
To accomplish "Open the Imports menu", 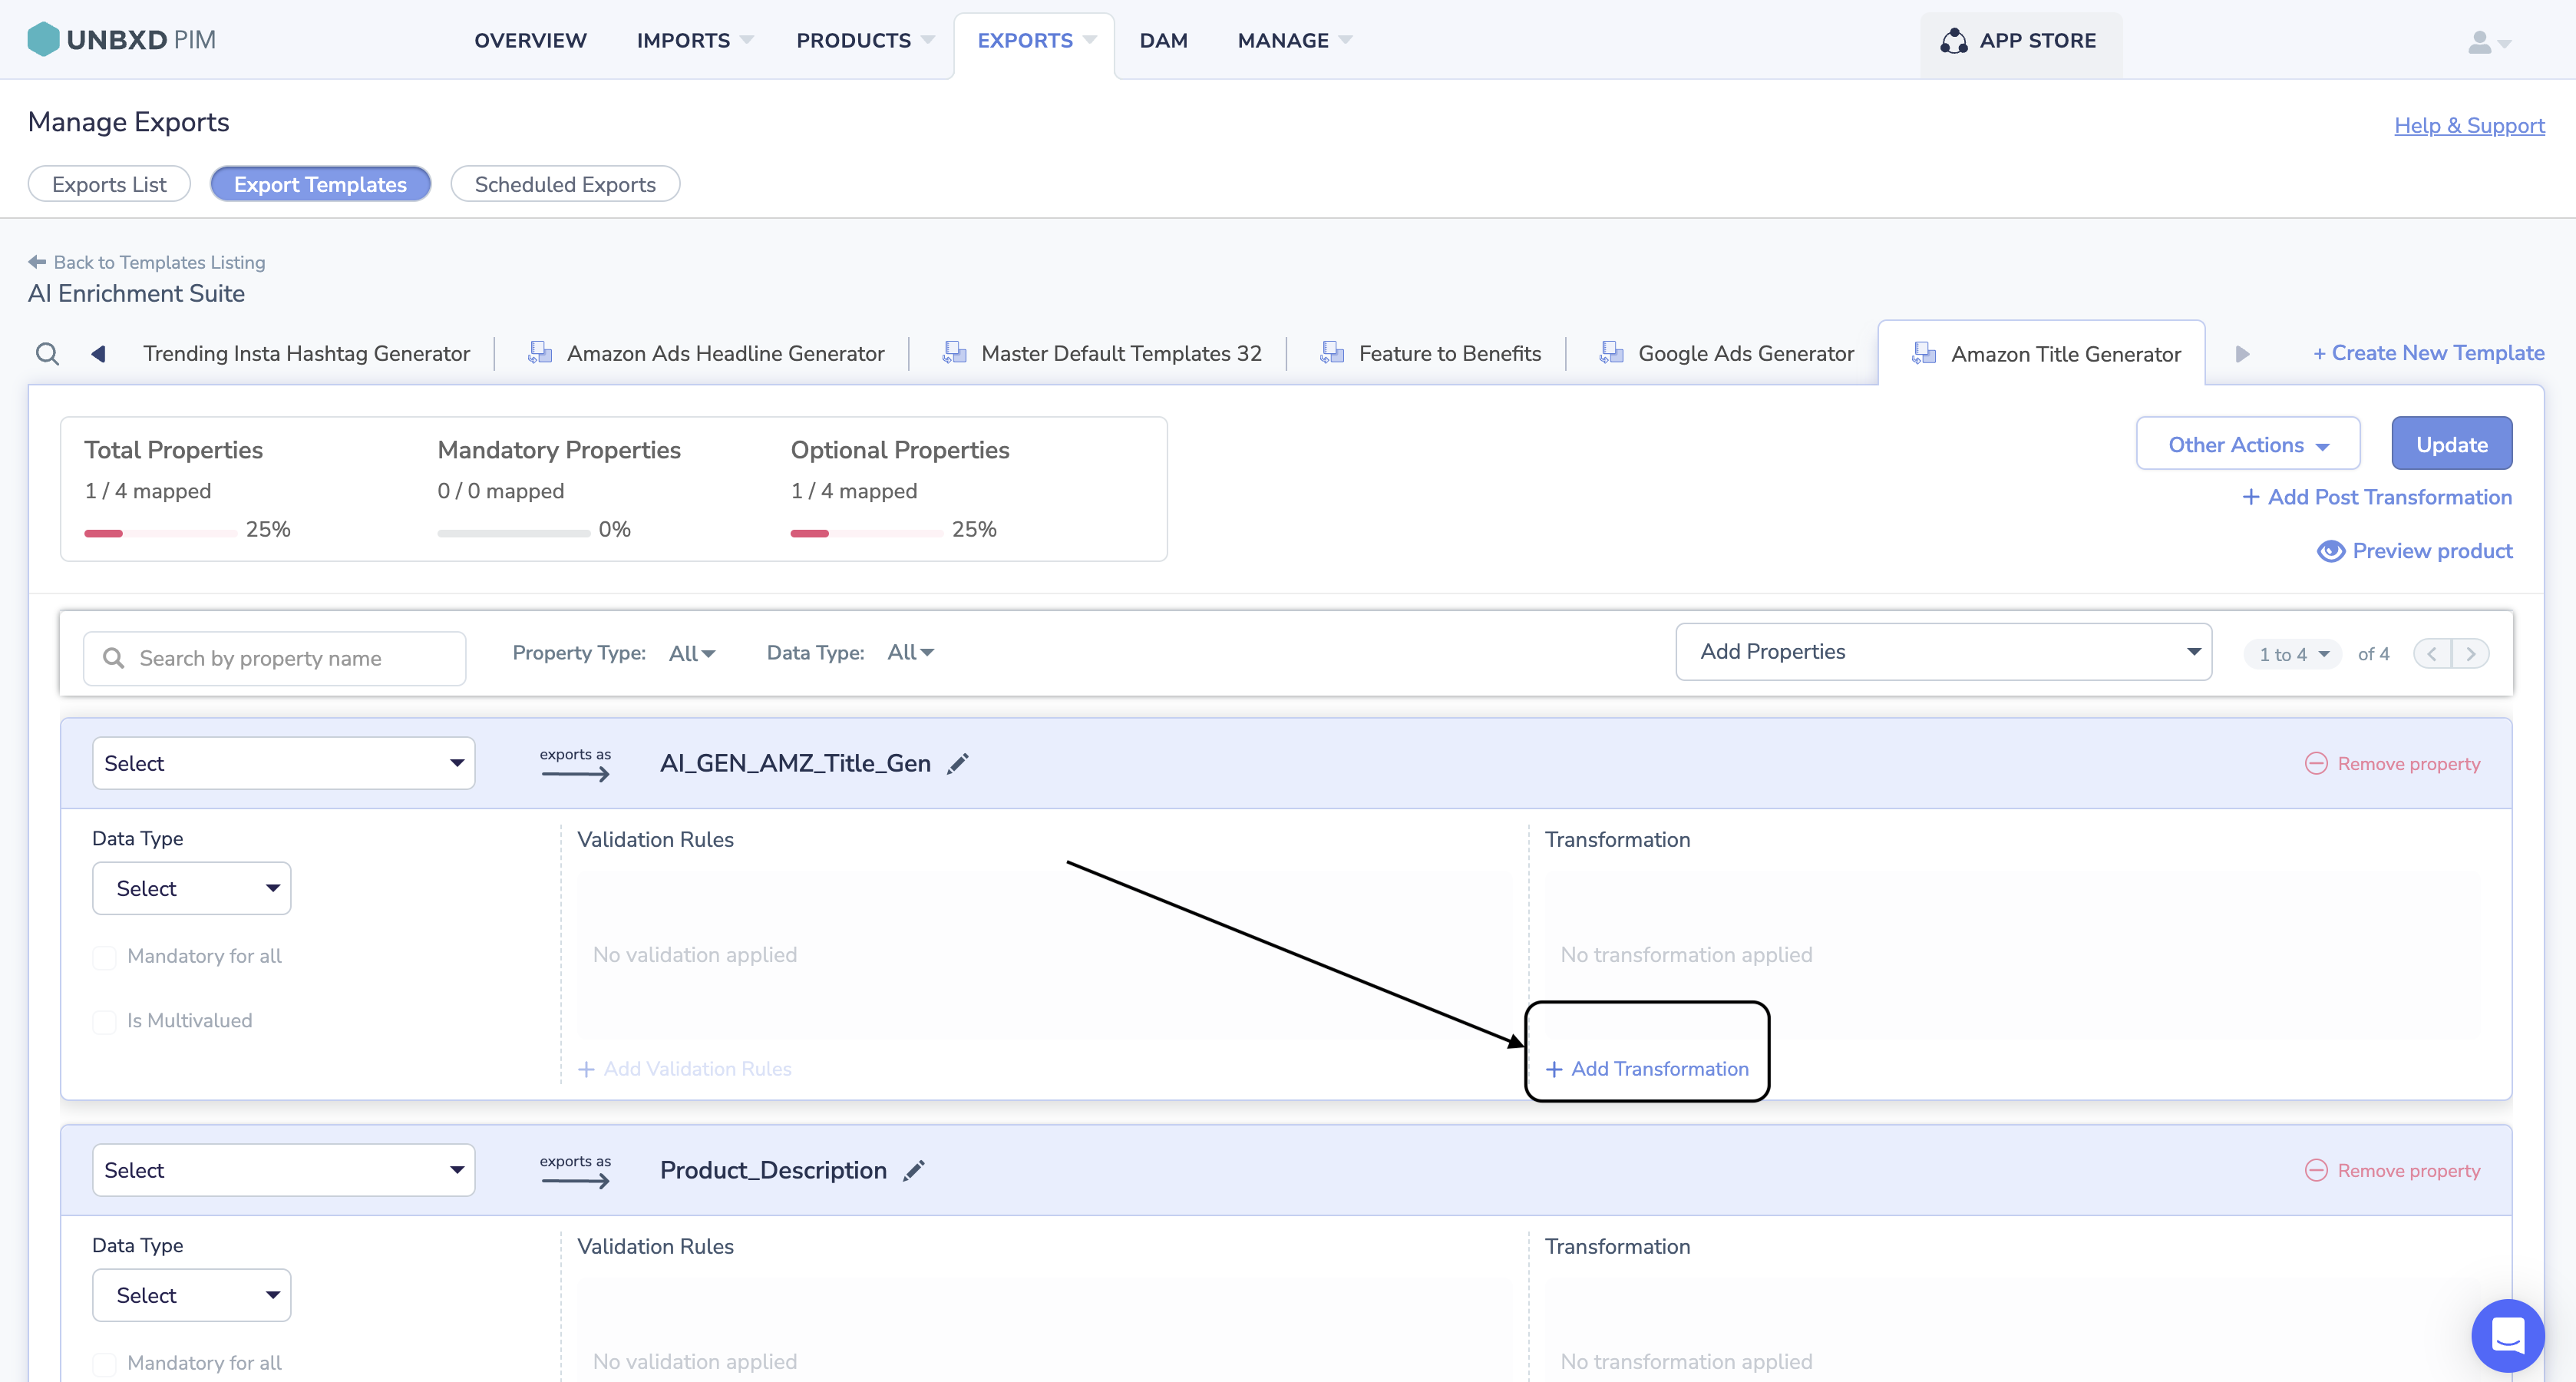I will [x=694, y=41].
